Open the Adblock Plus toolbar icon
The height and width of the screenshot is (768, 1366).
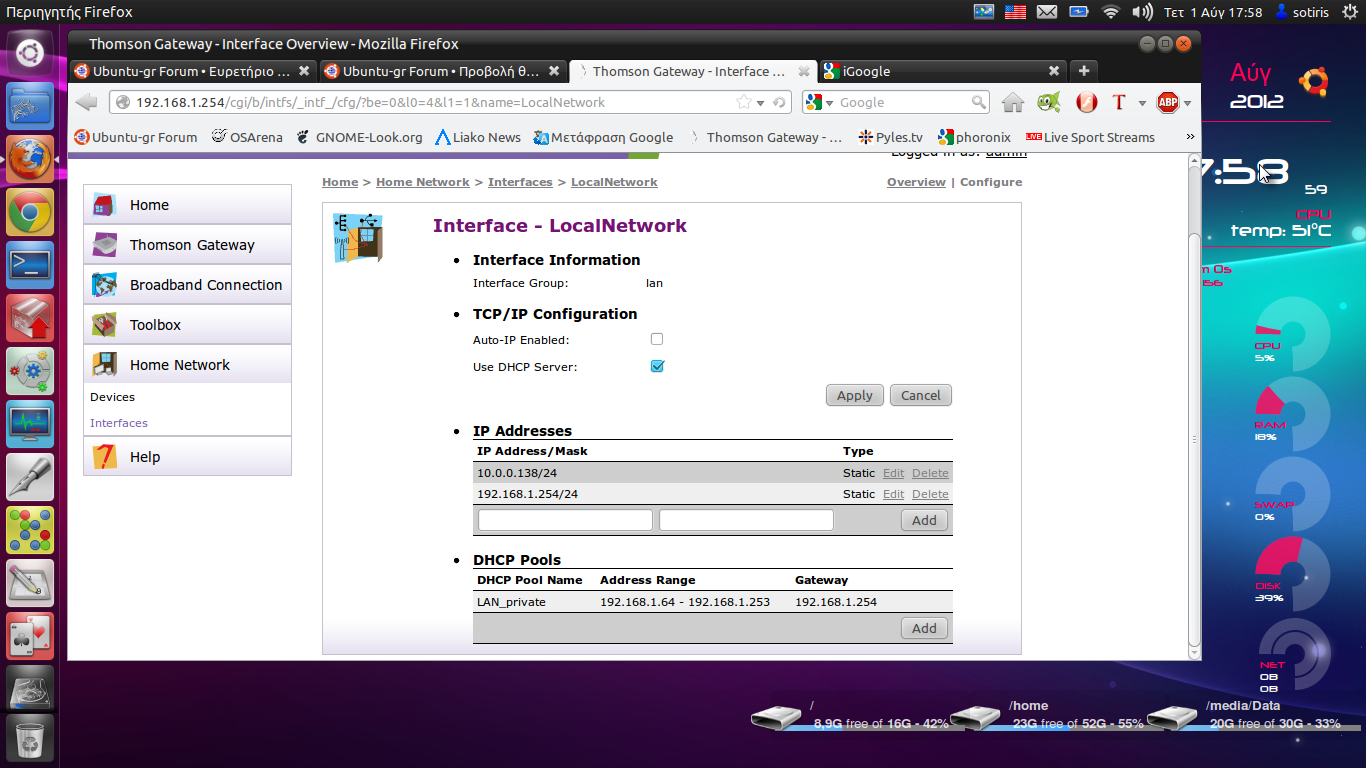pos(1166,102)
